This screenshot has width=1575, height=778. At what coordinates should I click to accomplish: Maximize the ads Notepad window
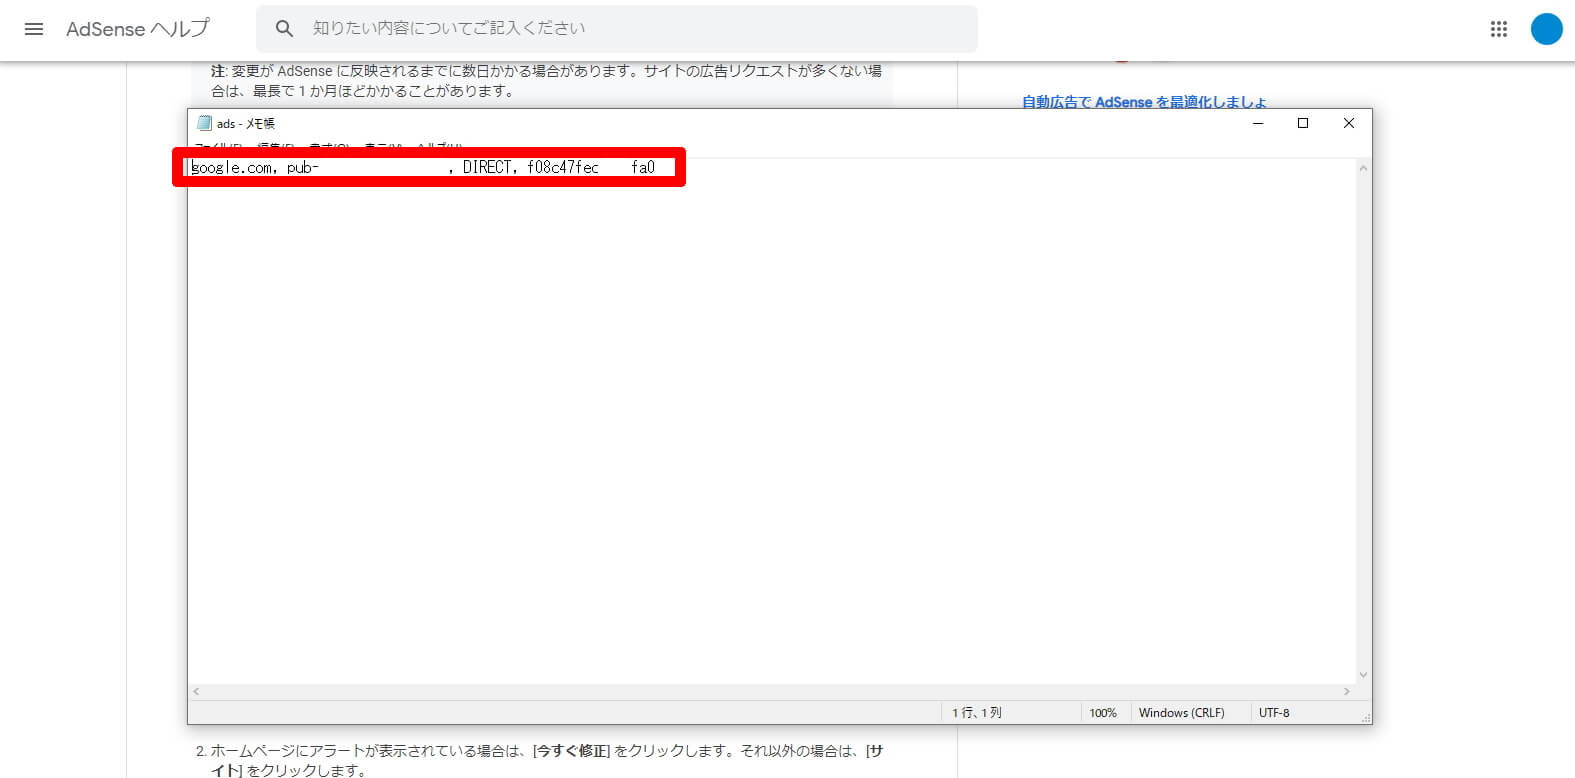1303,123
